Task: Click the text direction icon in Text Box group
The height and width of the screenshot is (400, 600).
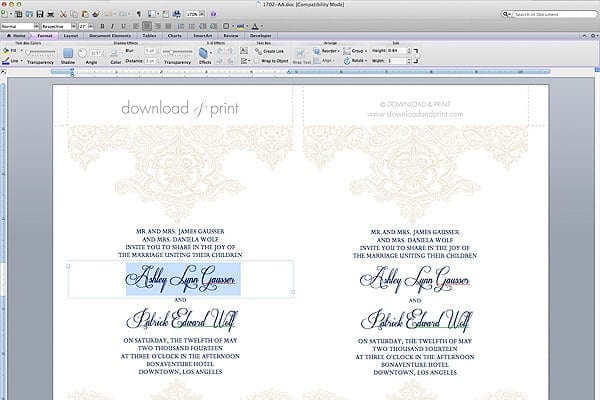Action: pyautogui.click(x=243, y=51)
